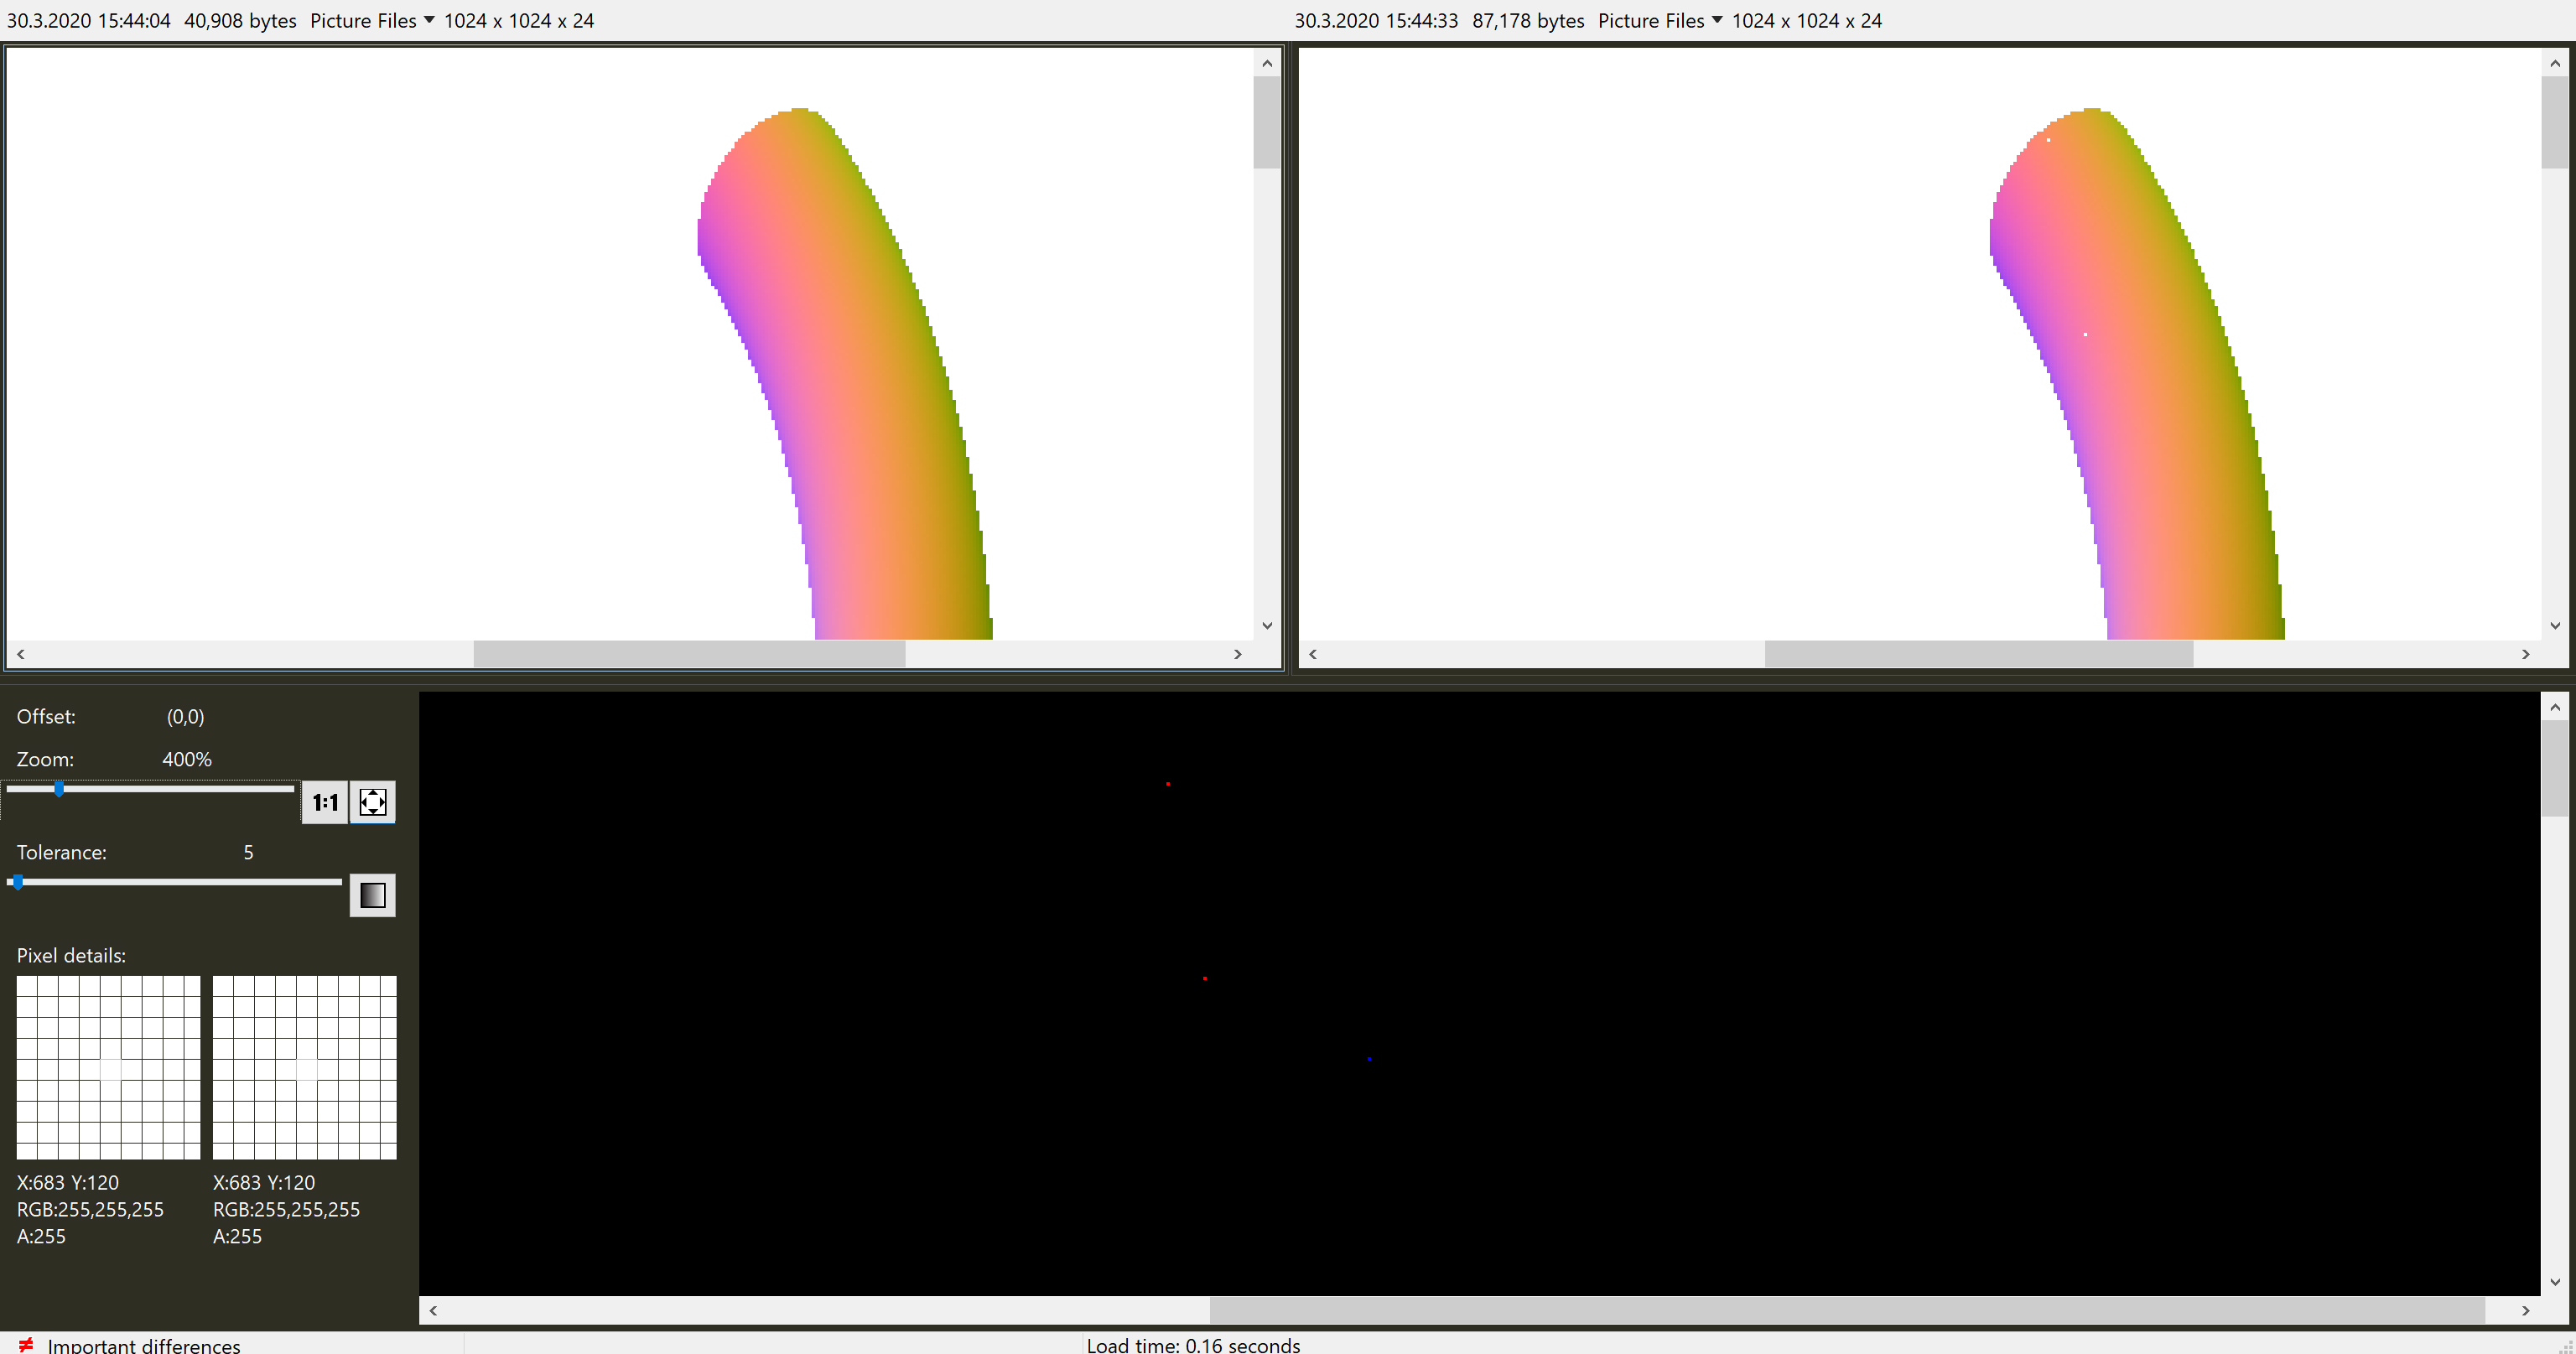Viewport: 2576px width, 1354px height.
Task: Open the right Picture Files dropdown
Action: (x=1717, y=20)
